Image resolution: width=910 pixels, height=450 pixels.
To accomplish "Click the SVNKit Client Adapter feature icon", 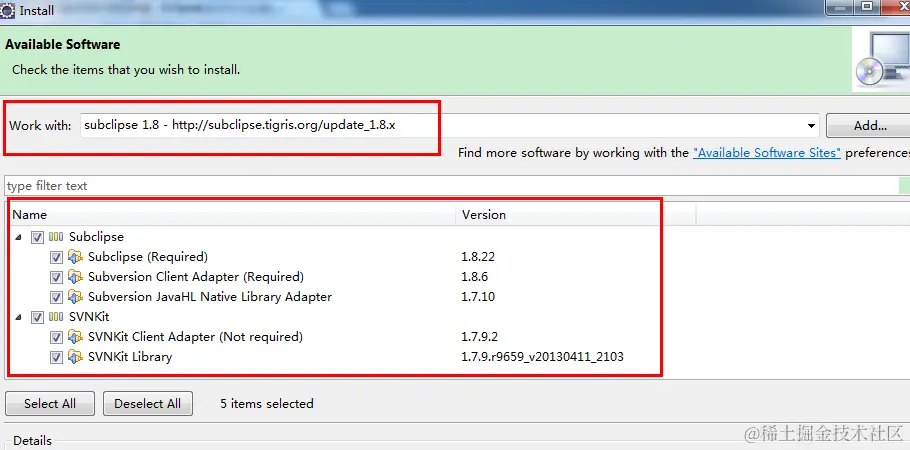I will pyautogui.click(x=75, y=337).
